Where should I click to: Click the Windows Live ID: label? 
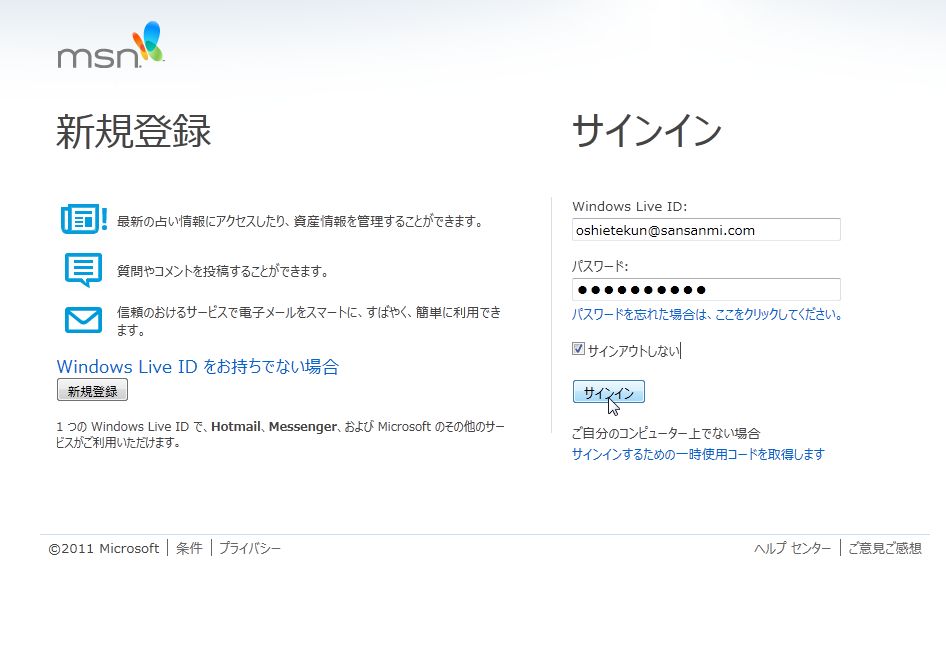point(630,206)
